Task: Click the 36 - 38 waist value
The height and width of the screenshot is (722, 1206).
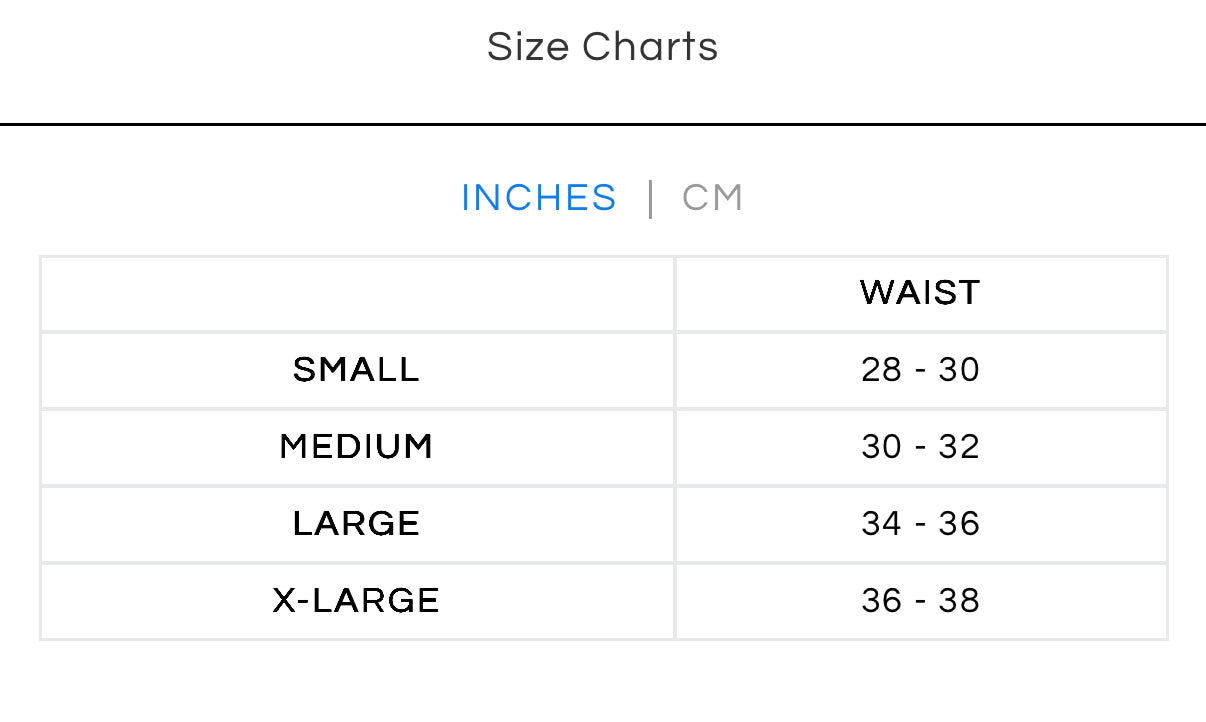Action: (920, 601)
